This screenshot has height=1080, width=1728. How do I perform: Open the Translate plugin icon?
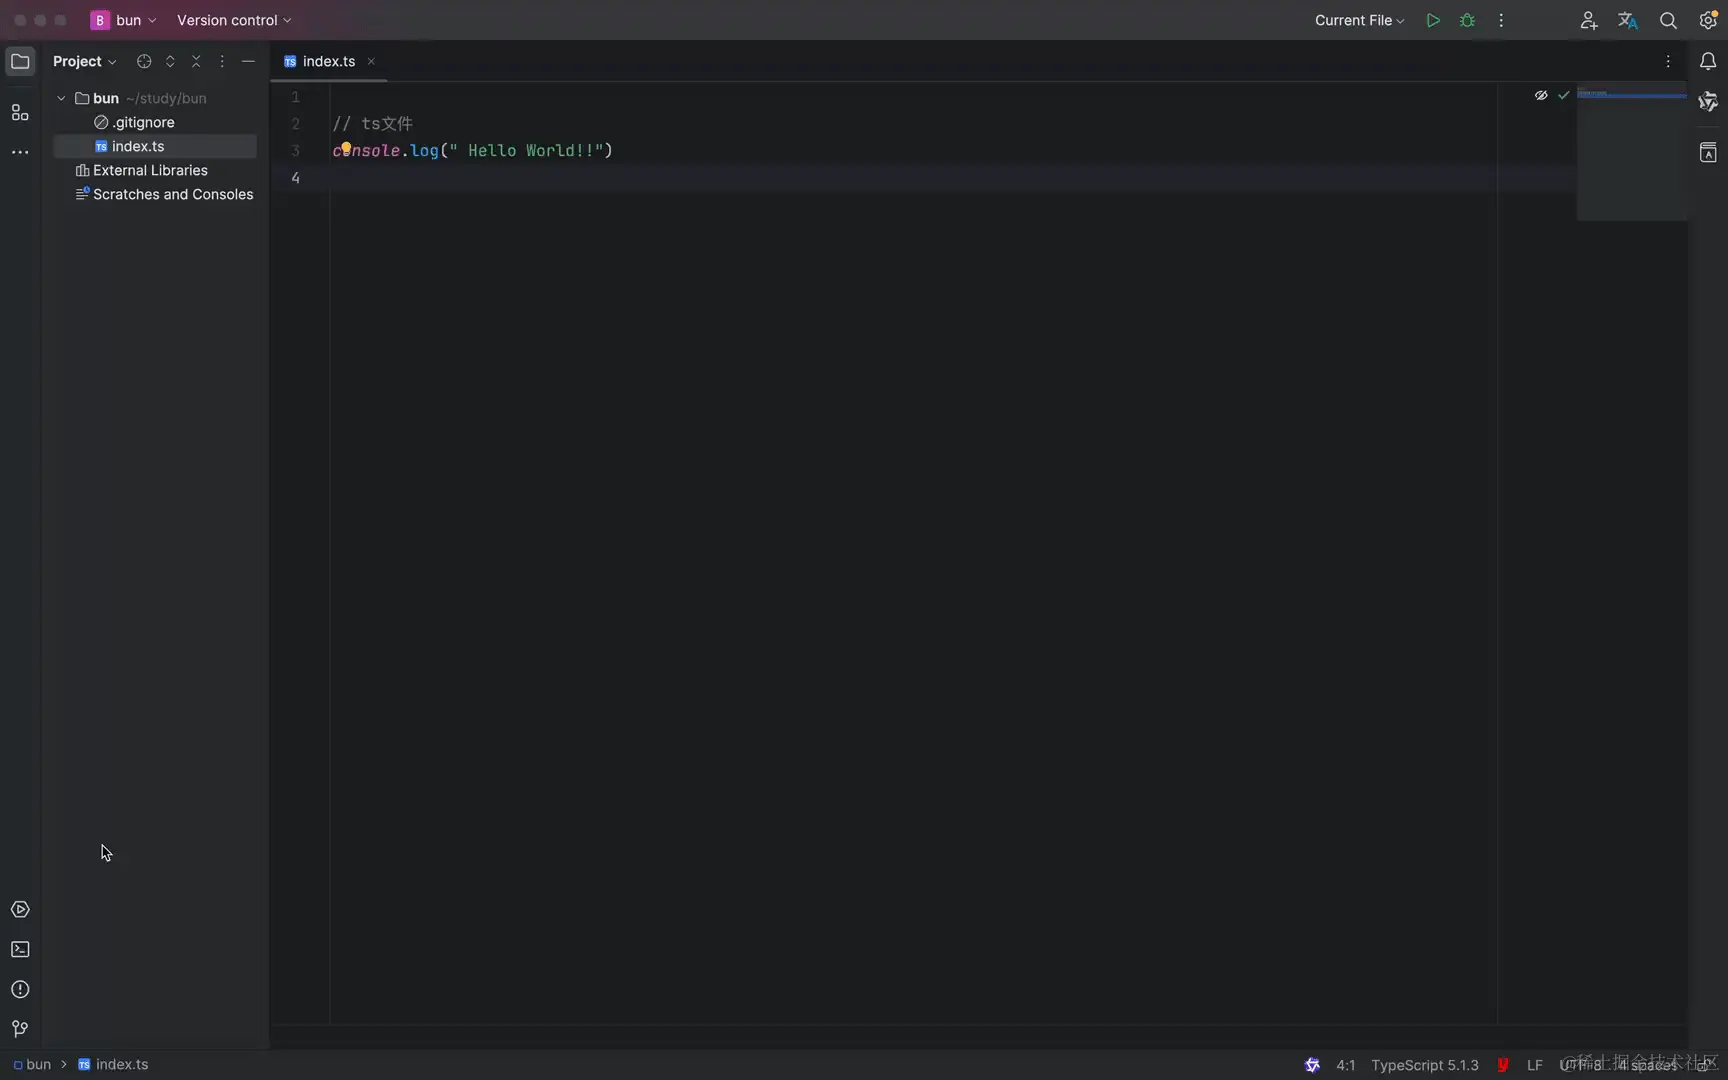(x=1628, y=20)
